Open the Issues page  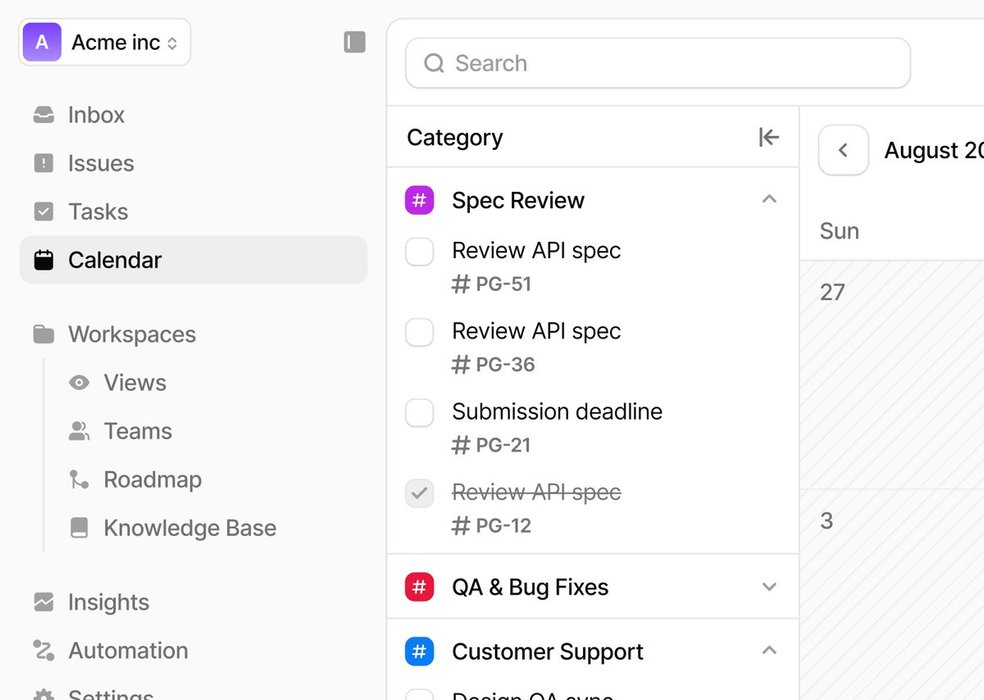pos(100,163)
